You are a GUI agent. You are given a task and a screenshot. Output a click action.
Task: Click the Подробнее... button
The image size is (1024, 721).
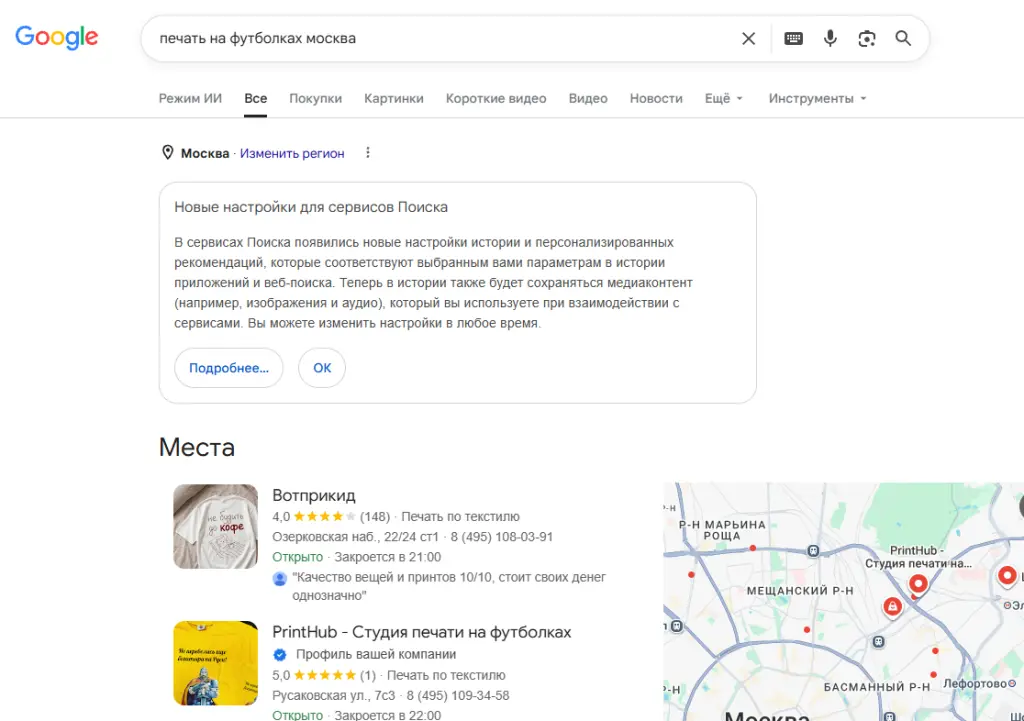click(229, 368)
